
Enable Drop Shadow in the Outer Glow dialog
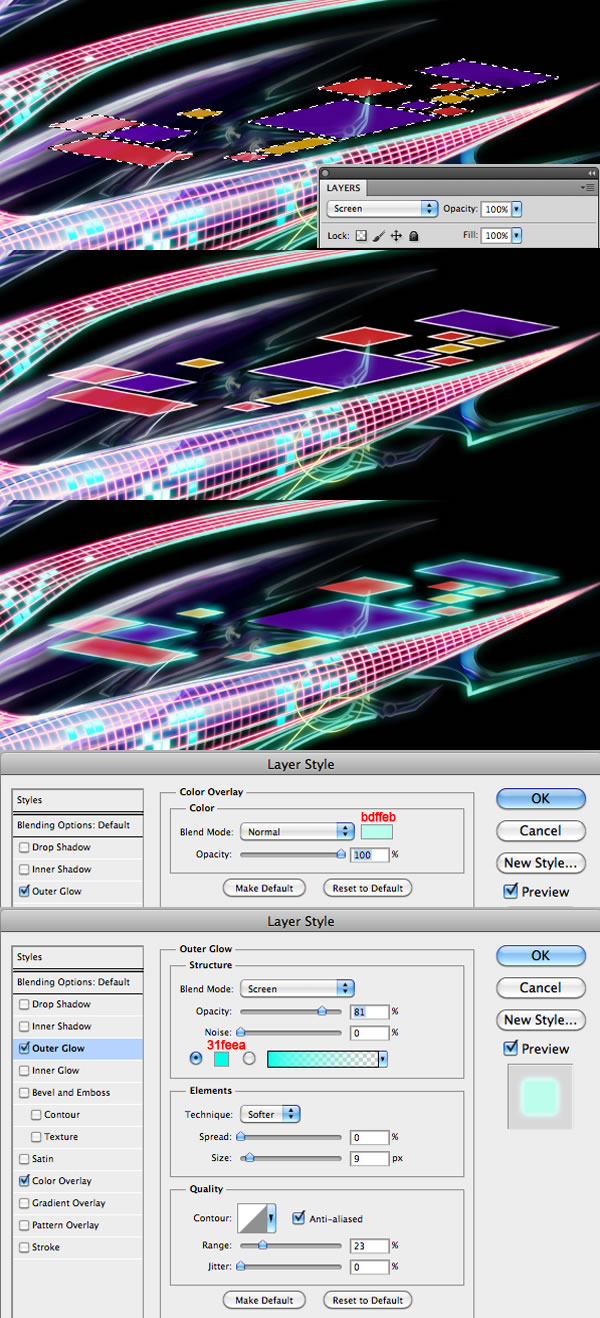[x=24, y=1004]
